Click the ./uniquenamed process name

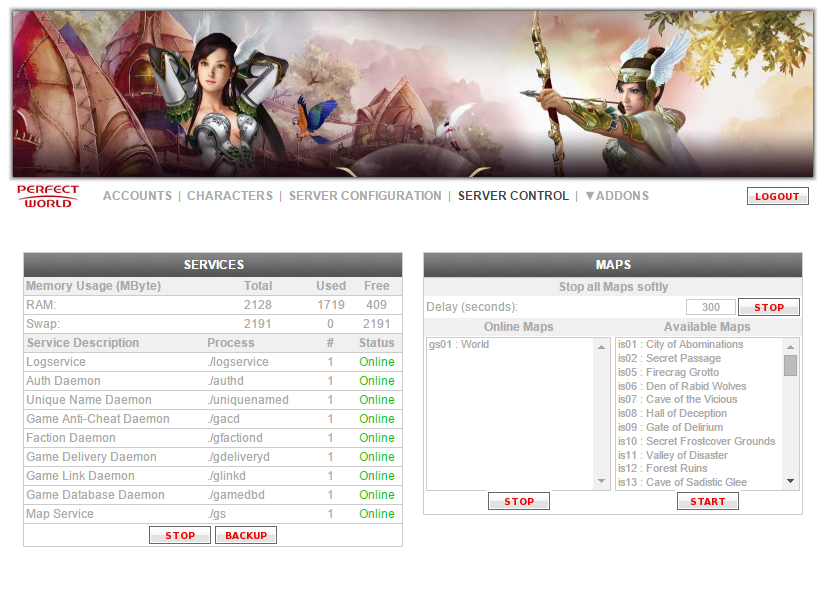coord(248,400)
